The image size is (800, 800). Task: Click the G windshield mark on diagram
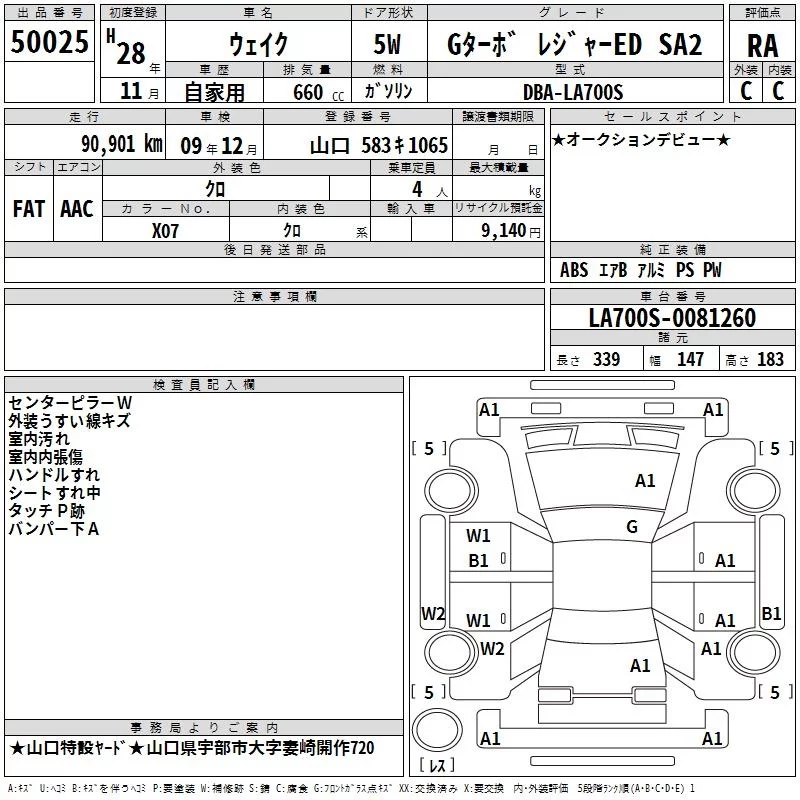point(632,527)
